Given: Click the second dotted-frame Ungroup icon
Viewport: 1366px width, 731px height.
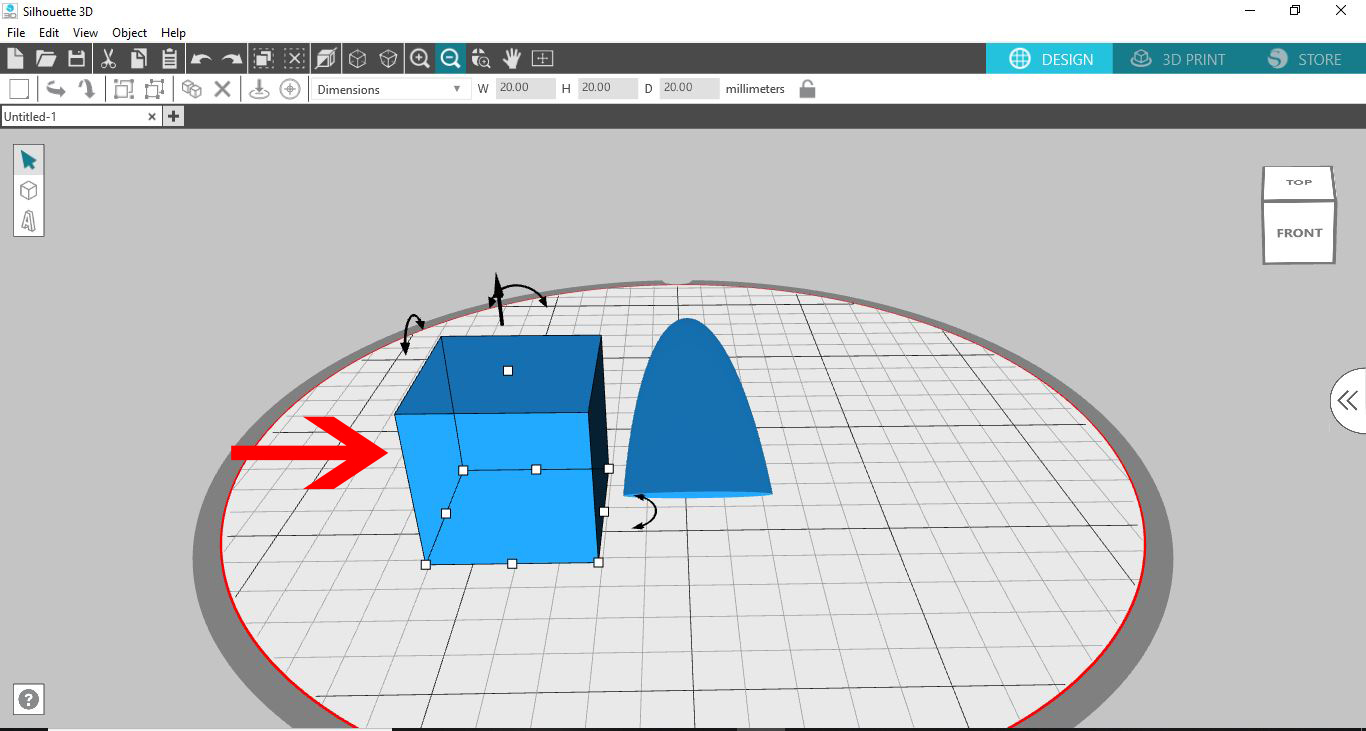Looking at the screenshot, I should (154, 89).
